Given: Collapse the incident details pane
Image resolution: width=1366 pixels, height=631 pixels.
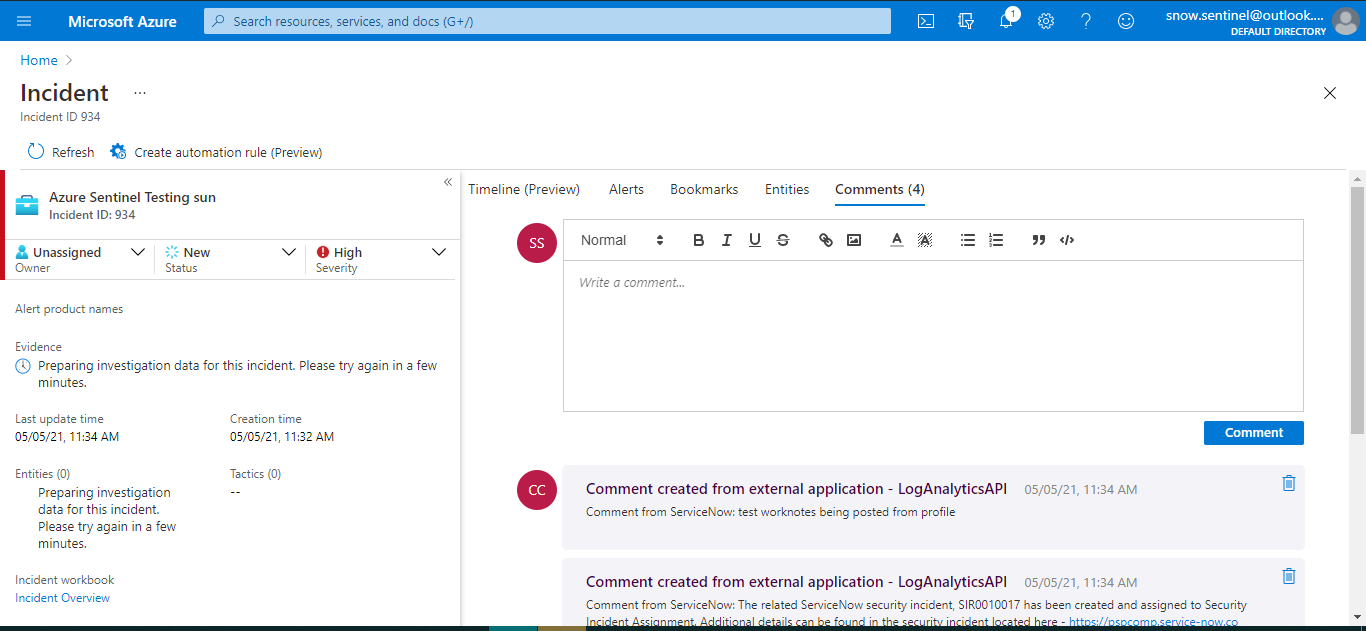Looking at the screenshot, I should (x=448, y=182).
